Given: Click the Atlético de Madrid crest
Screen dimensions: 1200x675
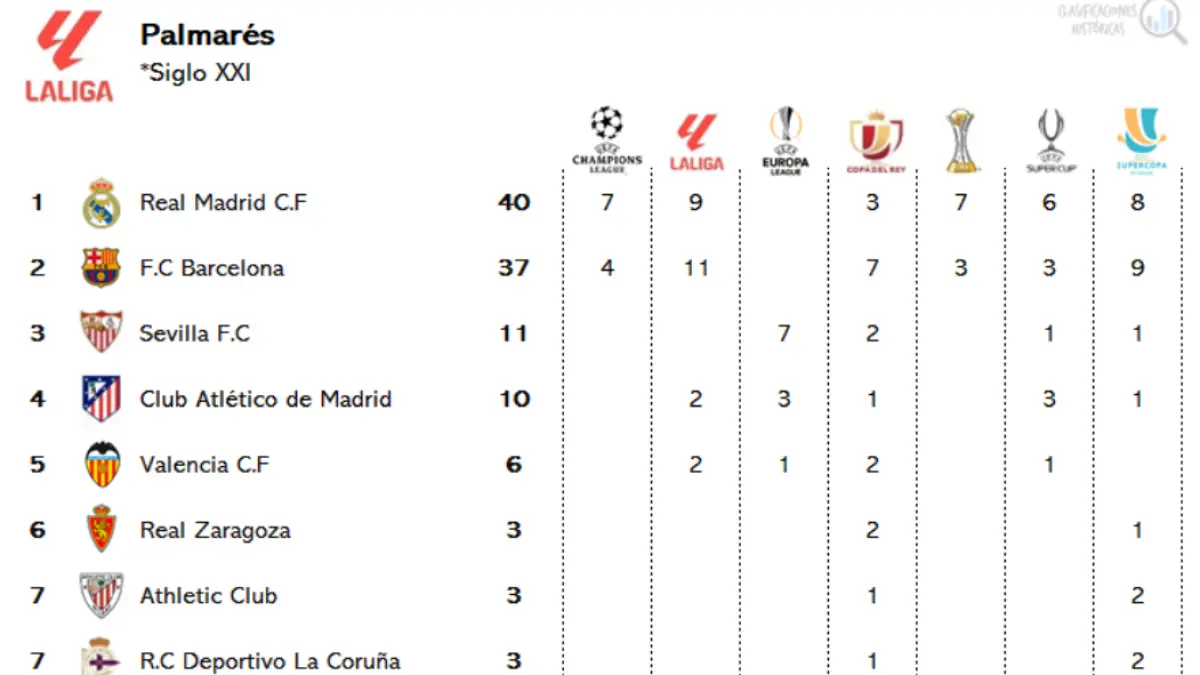Looking at the screenshot, I should (x=101, y=399).
